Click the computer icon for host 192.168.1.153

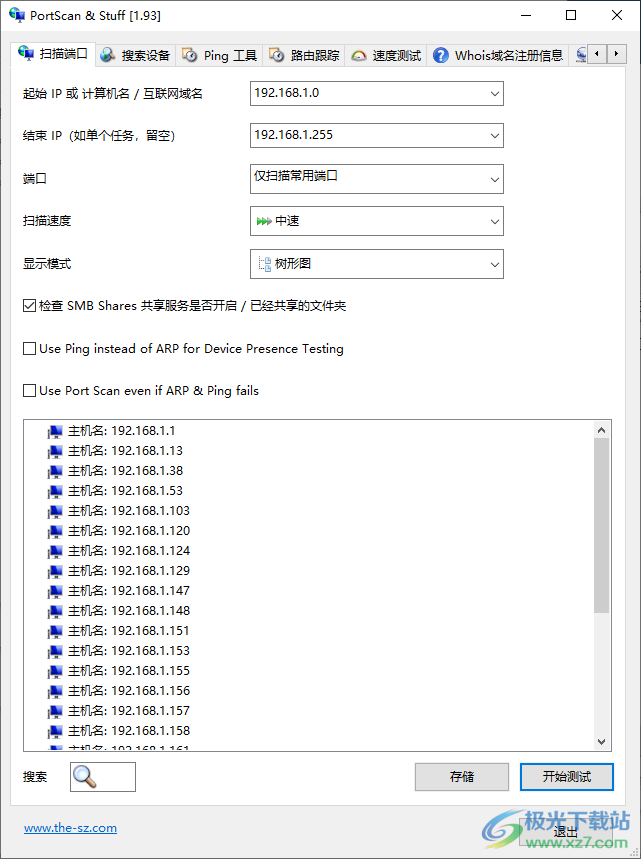[55, 651]
